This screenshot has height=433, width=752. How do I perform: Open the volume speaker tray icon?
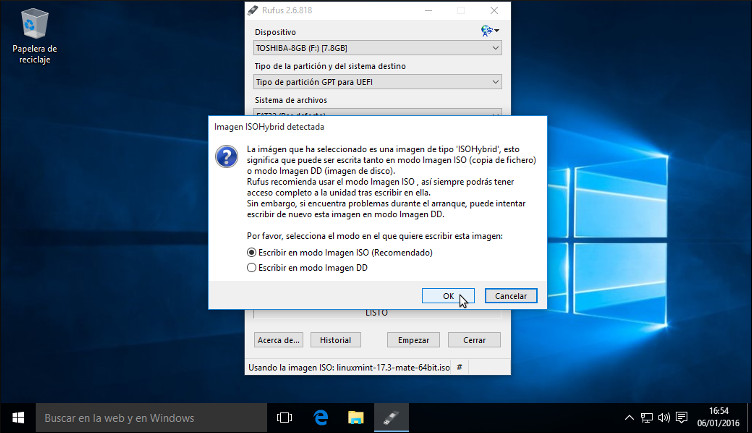[x=664, y=418]
